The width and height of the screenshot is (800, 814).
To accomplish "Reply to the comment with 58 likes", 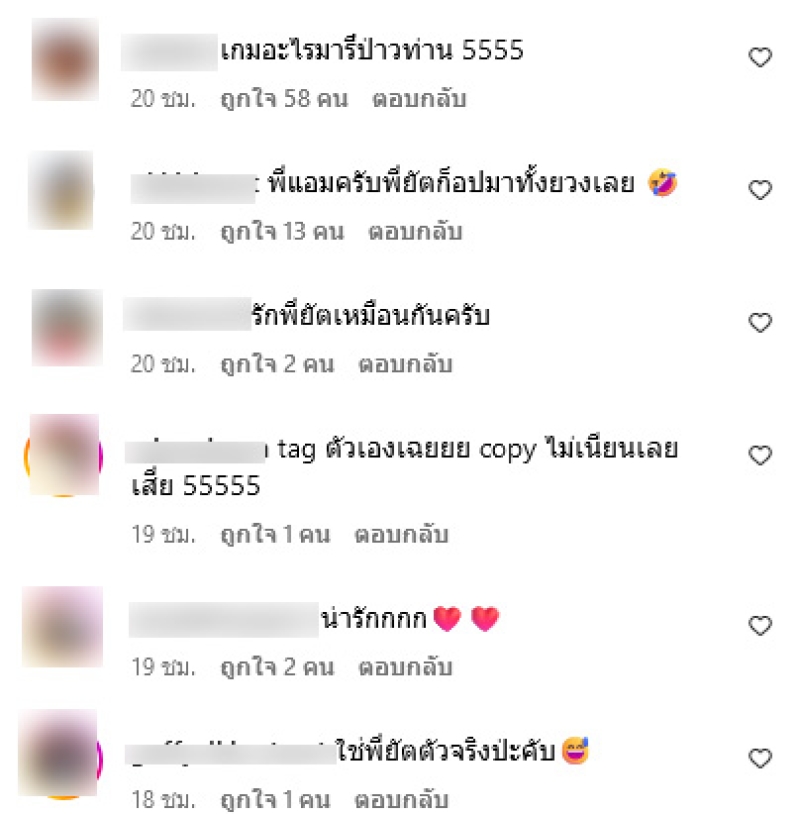I will [419, 99].
